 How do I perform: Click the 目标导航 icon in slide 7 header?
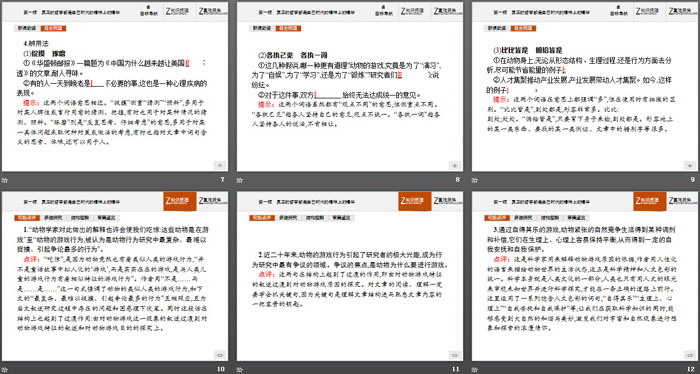point(148,11)
